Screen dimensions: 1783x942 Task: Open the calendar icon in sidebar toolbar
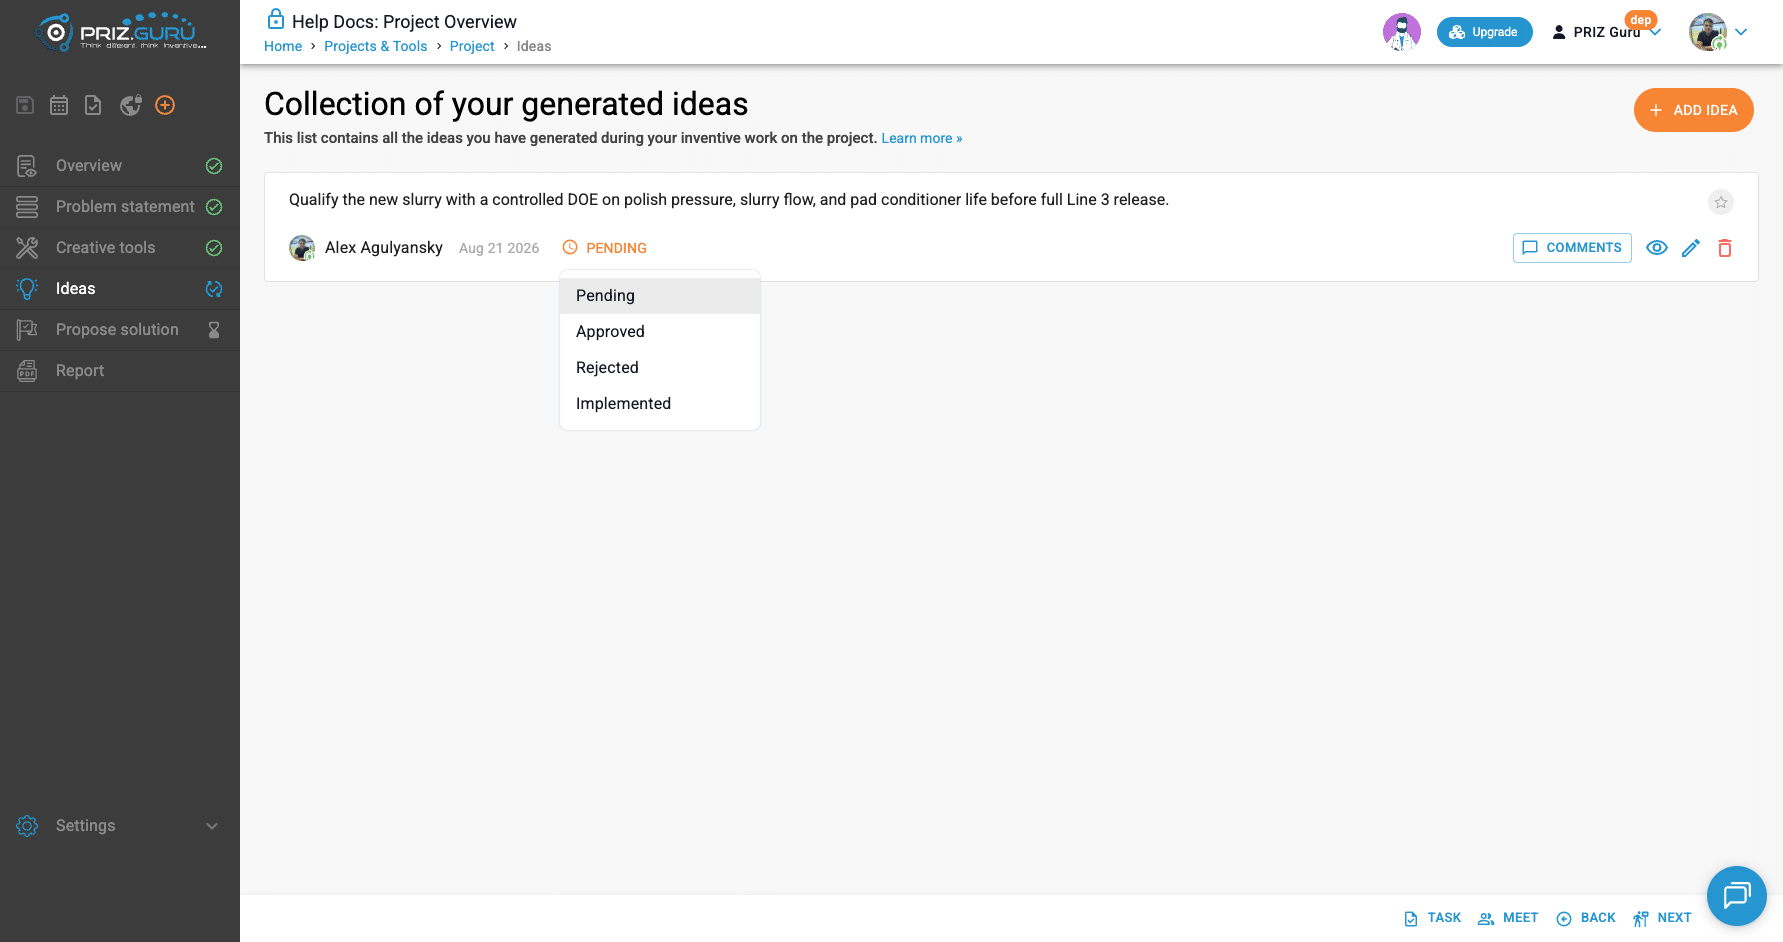click(x=59, y=105)
